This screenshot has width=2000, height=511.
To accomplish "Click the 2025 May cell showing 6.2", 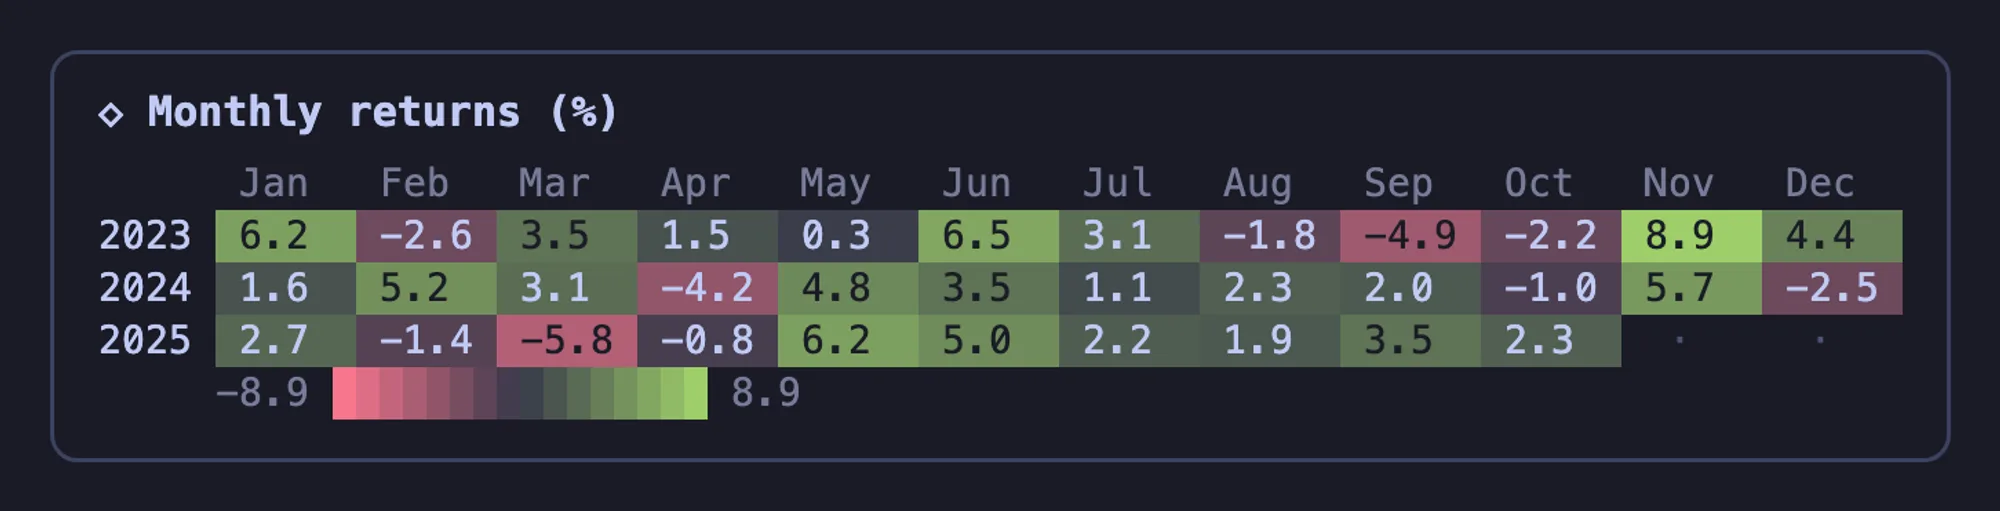I will [848, 340].
